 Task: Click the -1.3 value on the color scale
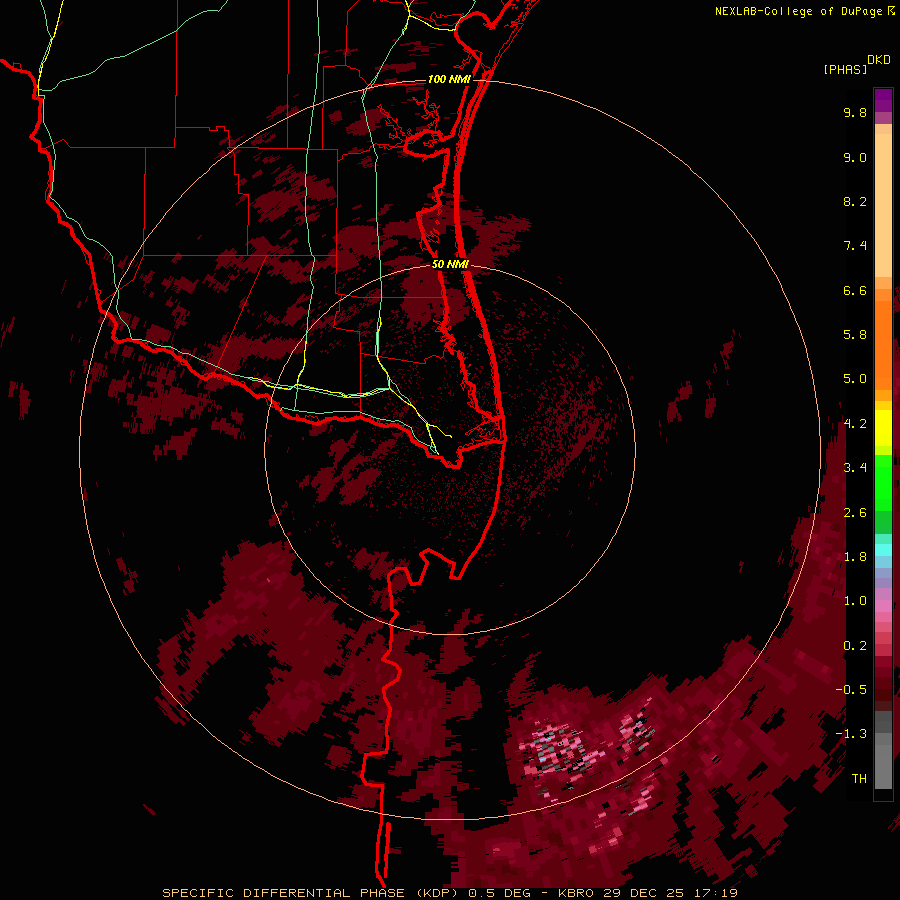click(851, 734)
